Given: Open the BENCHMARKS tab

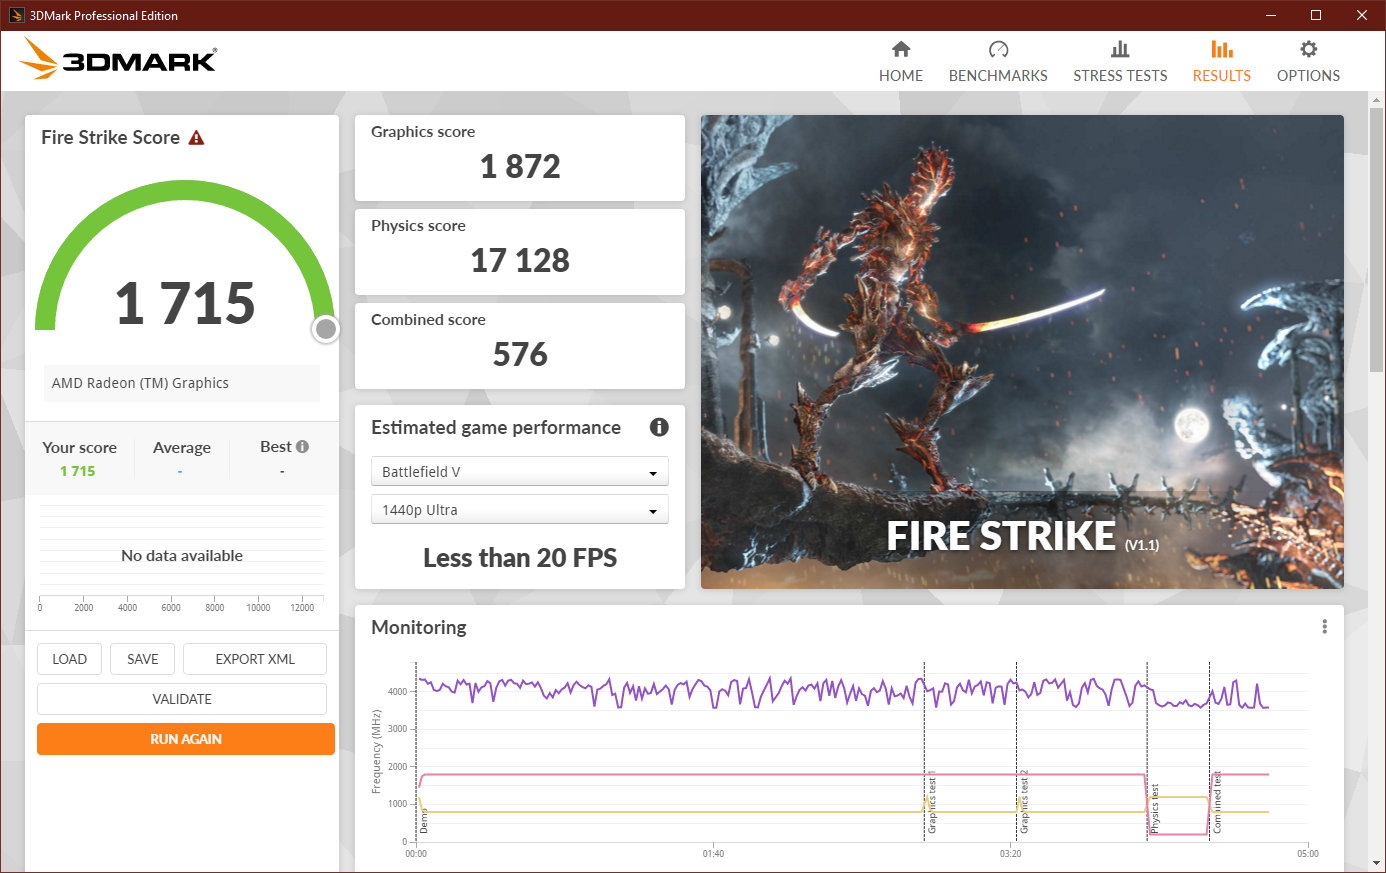Looking at the screenshot, I should [x=998, y=62].
